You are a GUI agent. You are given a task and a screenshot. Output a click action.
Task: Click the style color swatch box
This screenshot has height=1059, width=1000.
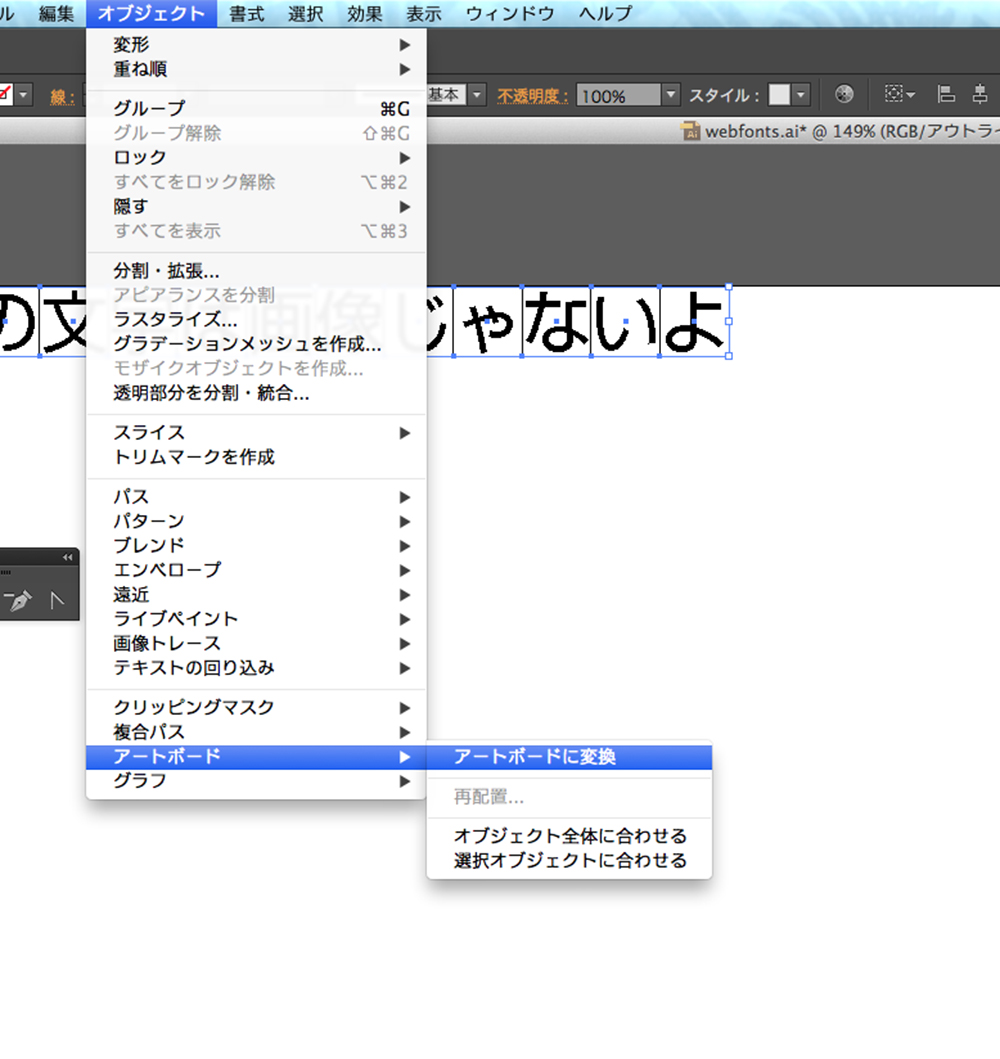pos(778,95)
